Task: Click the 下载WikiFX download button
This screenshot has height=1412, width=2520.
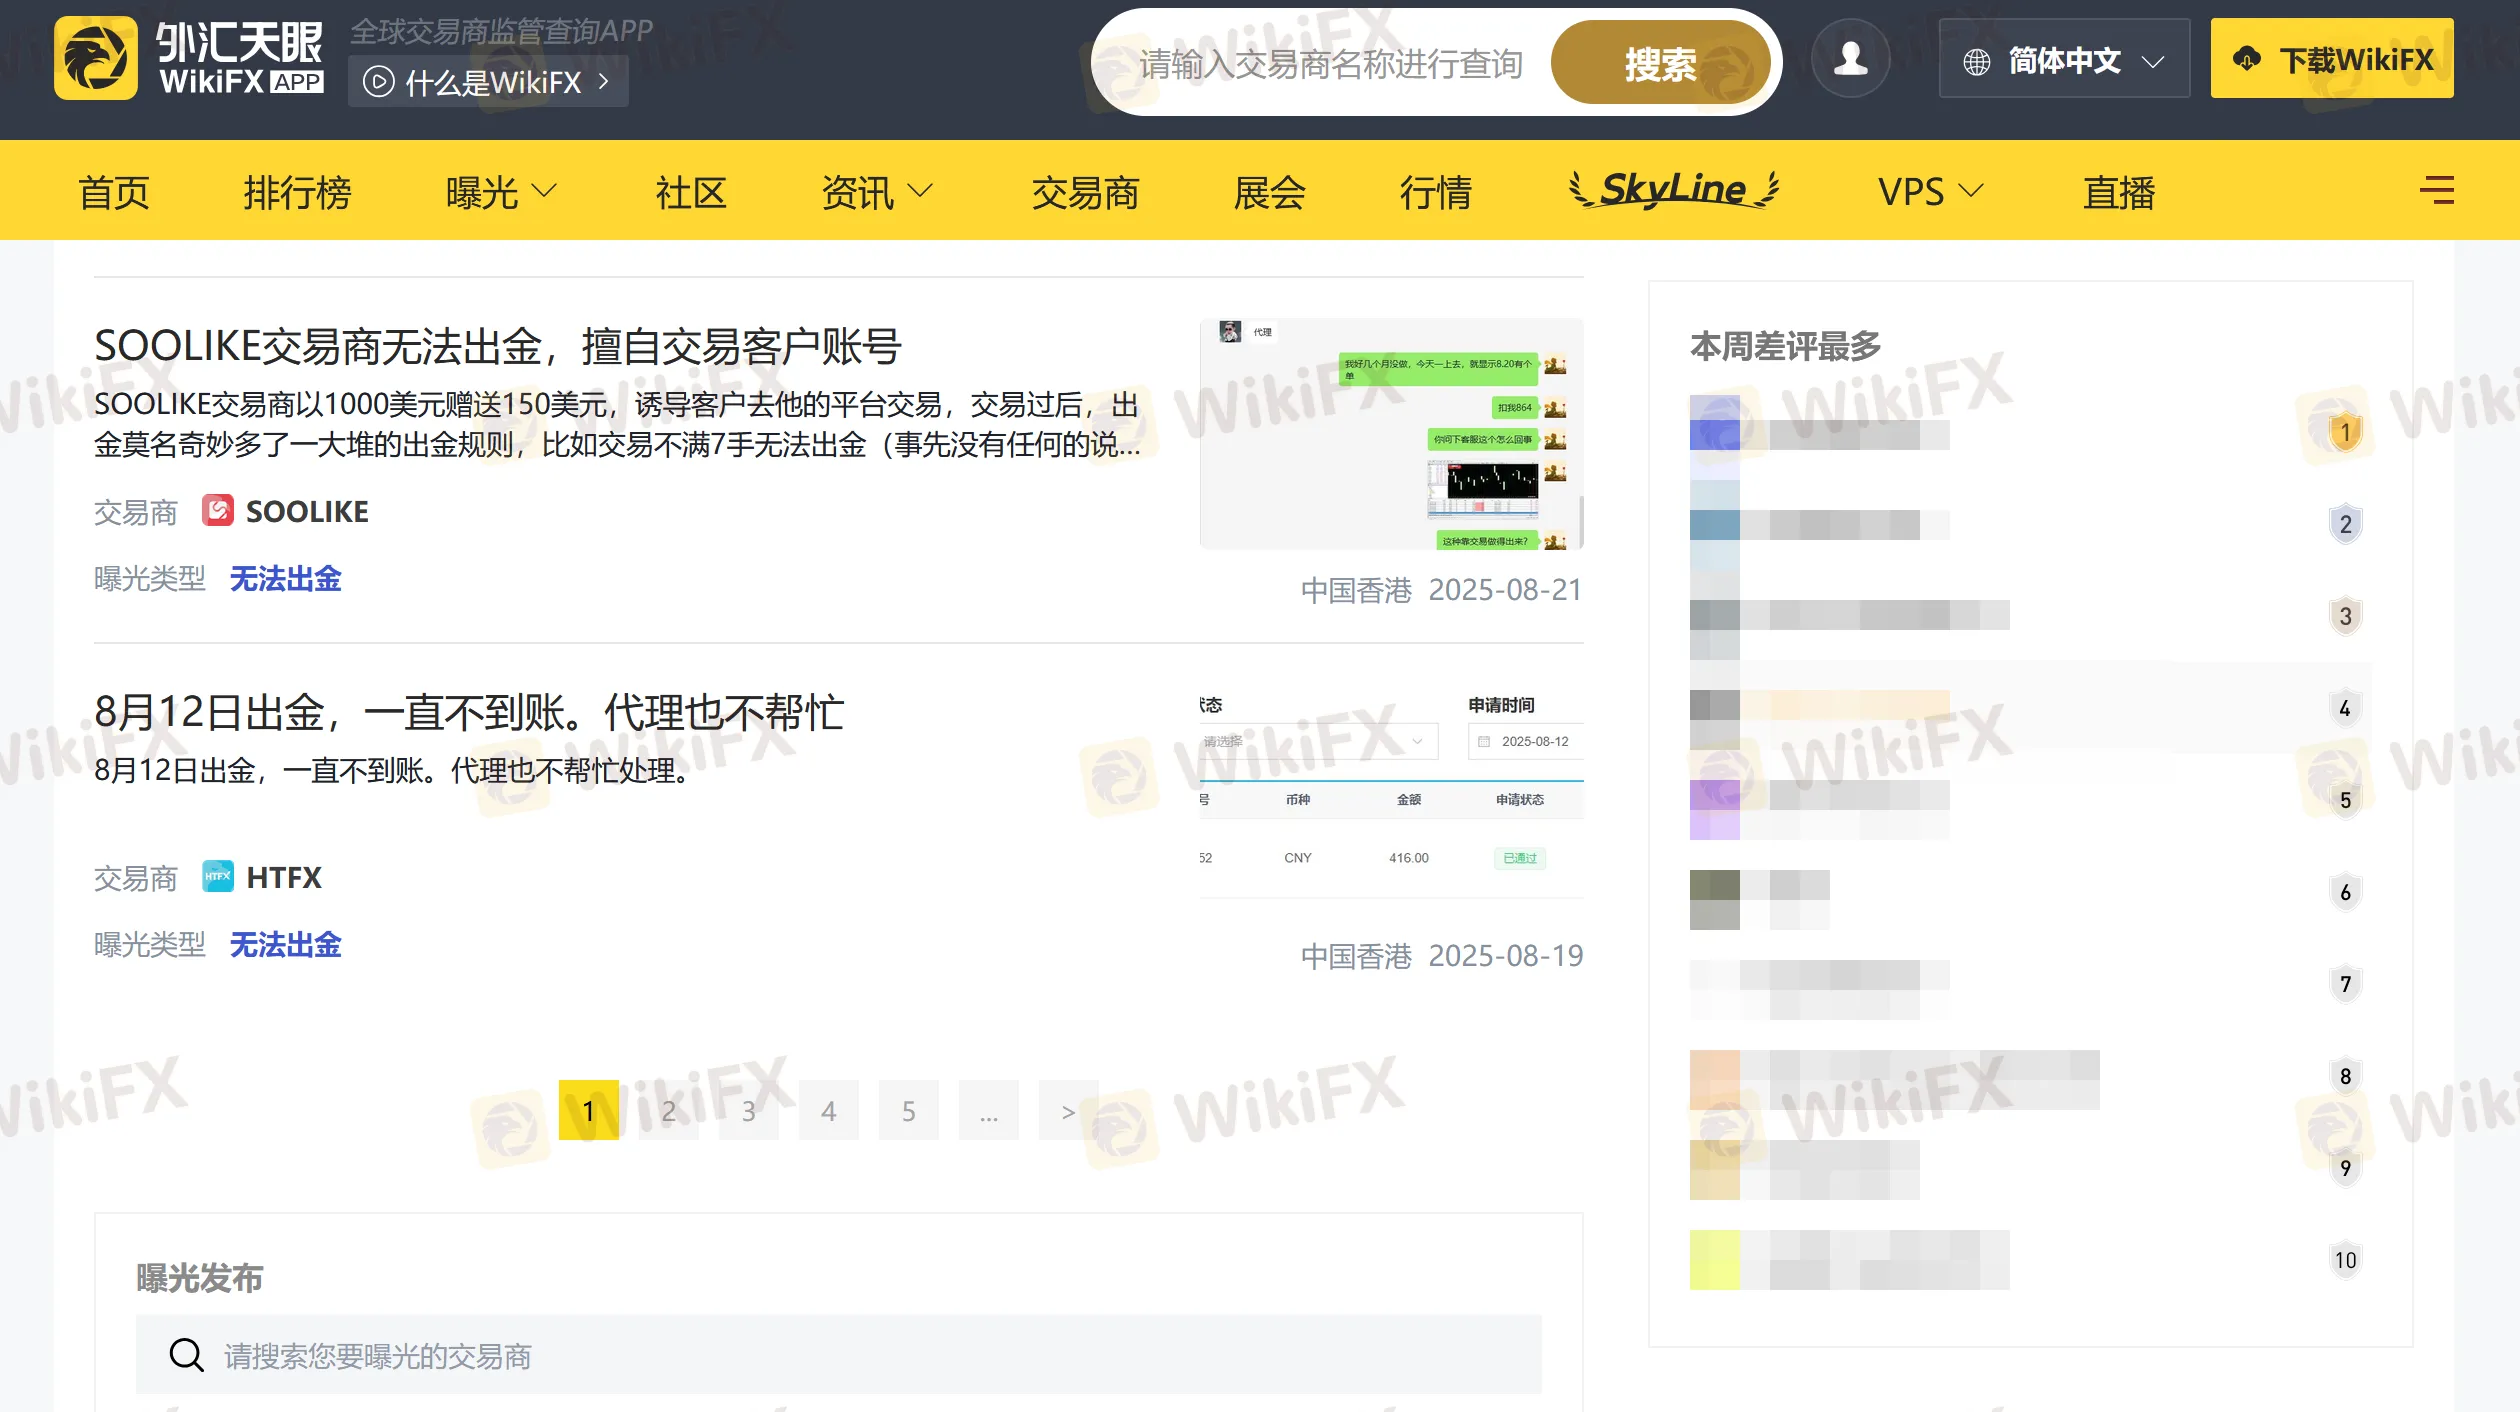Action: pos(2331,59)
